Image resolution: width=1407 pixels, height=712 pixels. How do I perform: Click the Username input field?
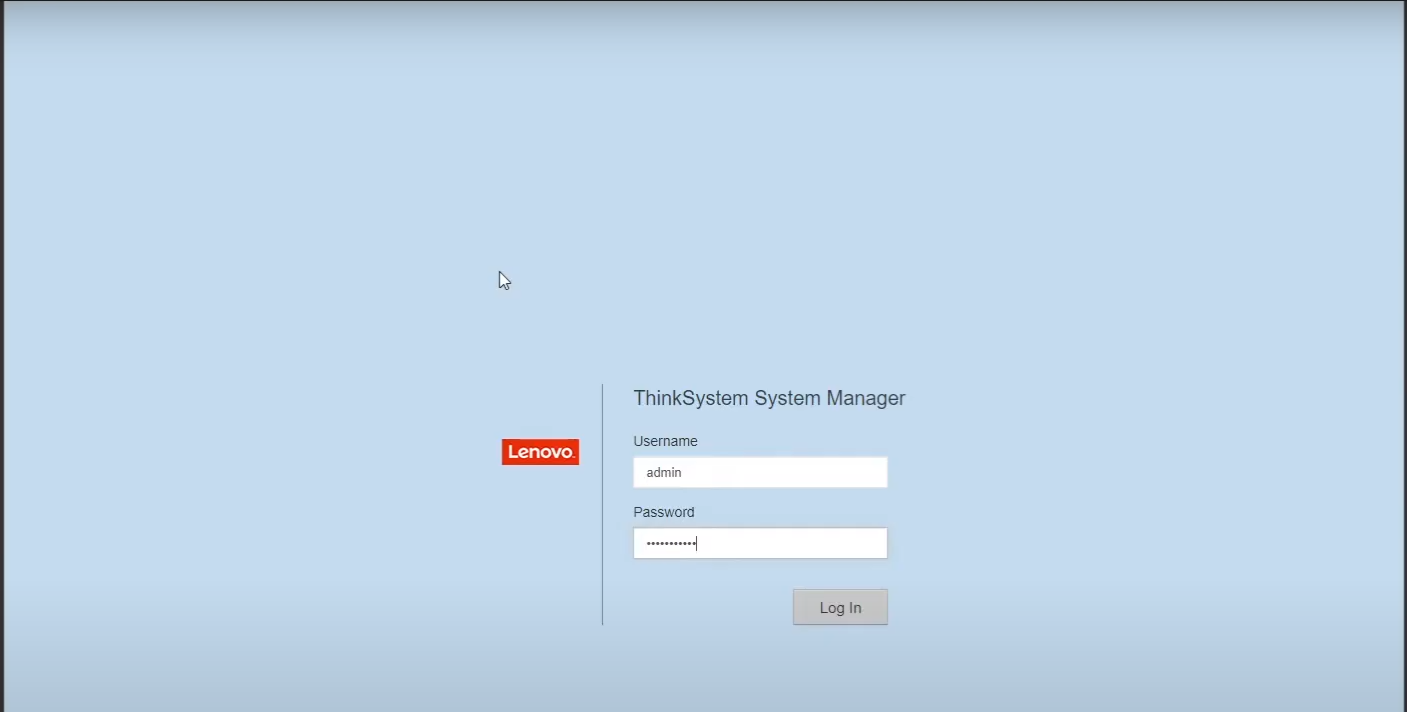coord(760,472)
